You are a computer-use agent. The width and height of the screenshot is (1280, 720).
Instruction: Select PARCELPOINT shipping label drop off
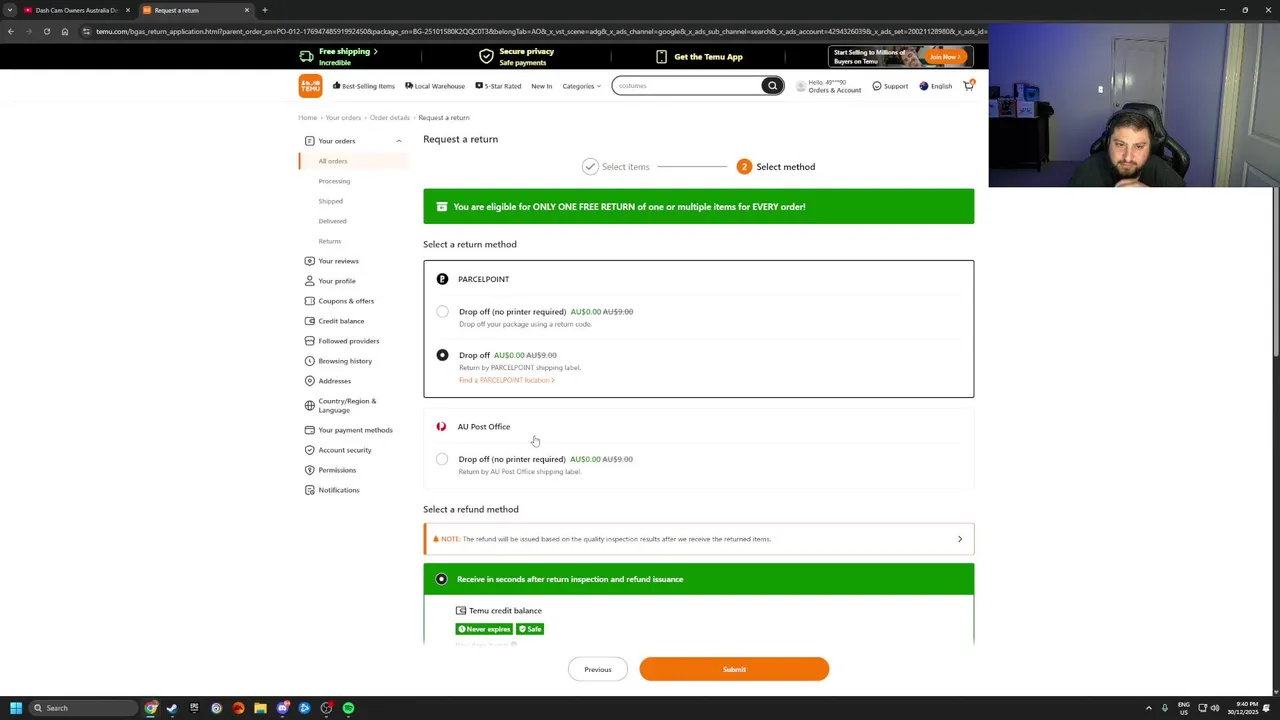(x=442, y=355)
